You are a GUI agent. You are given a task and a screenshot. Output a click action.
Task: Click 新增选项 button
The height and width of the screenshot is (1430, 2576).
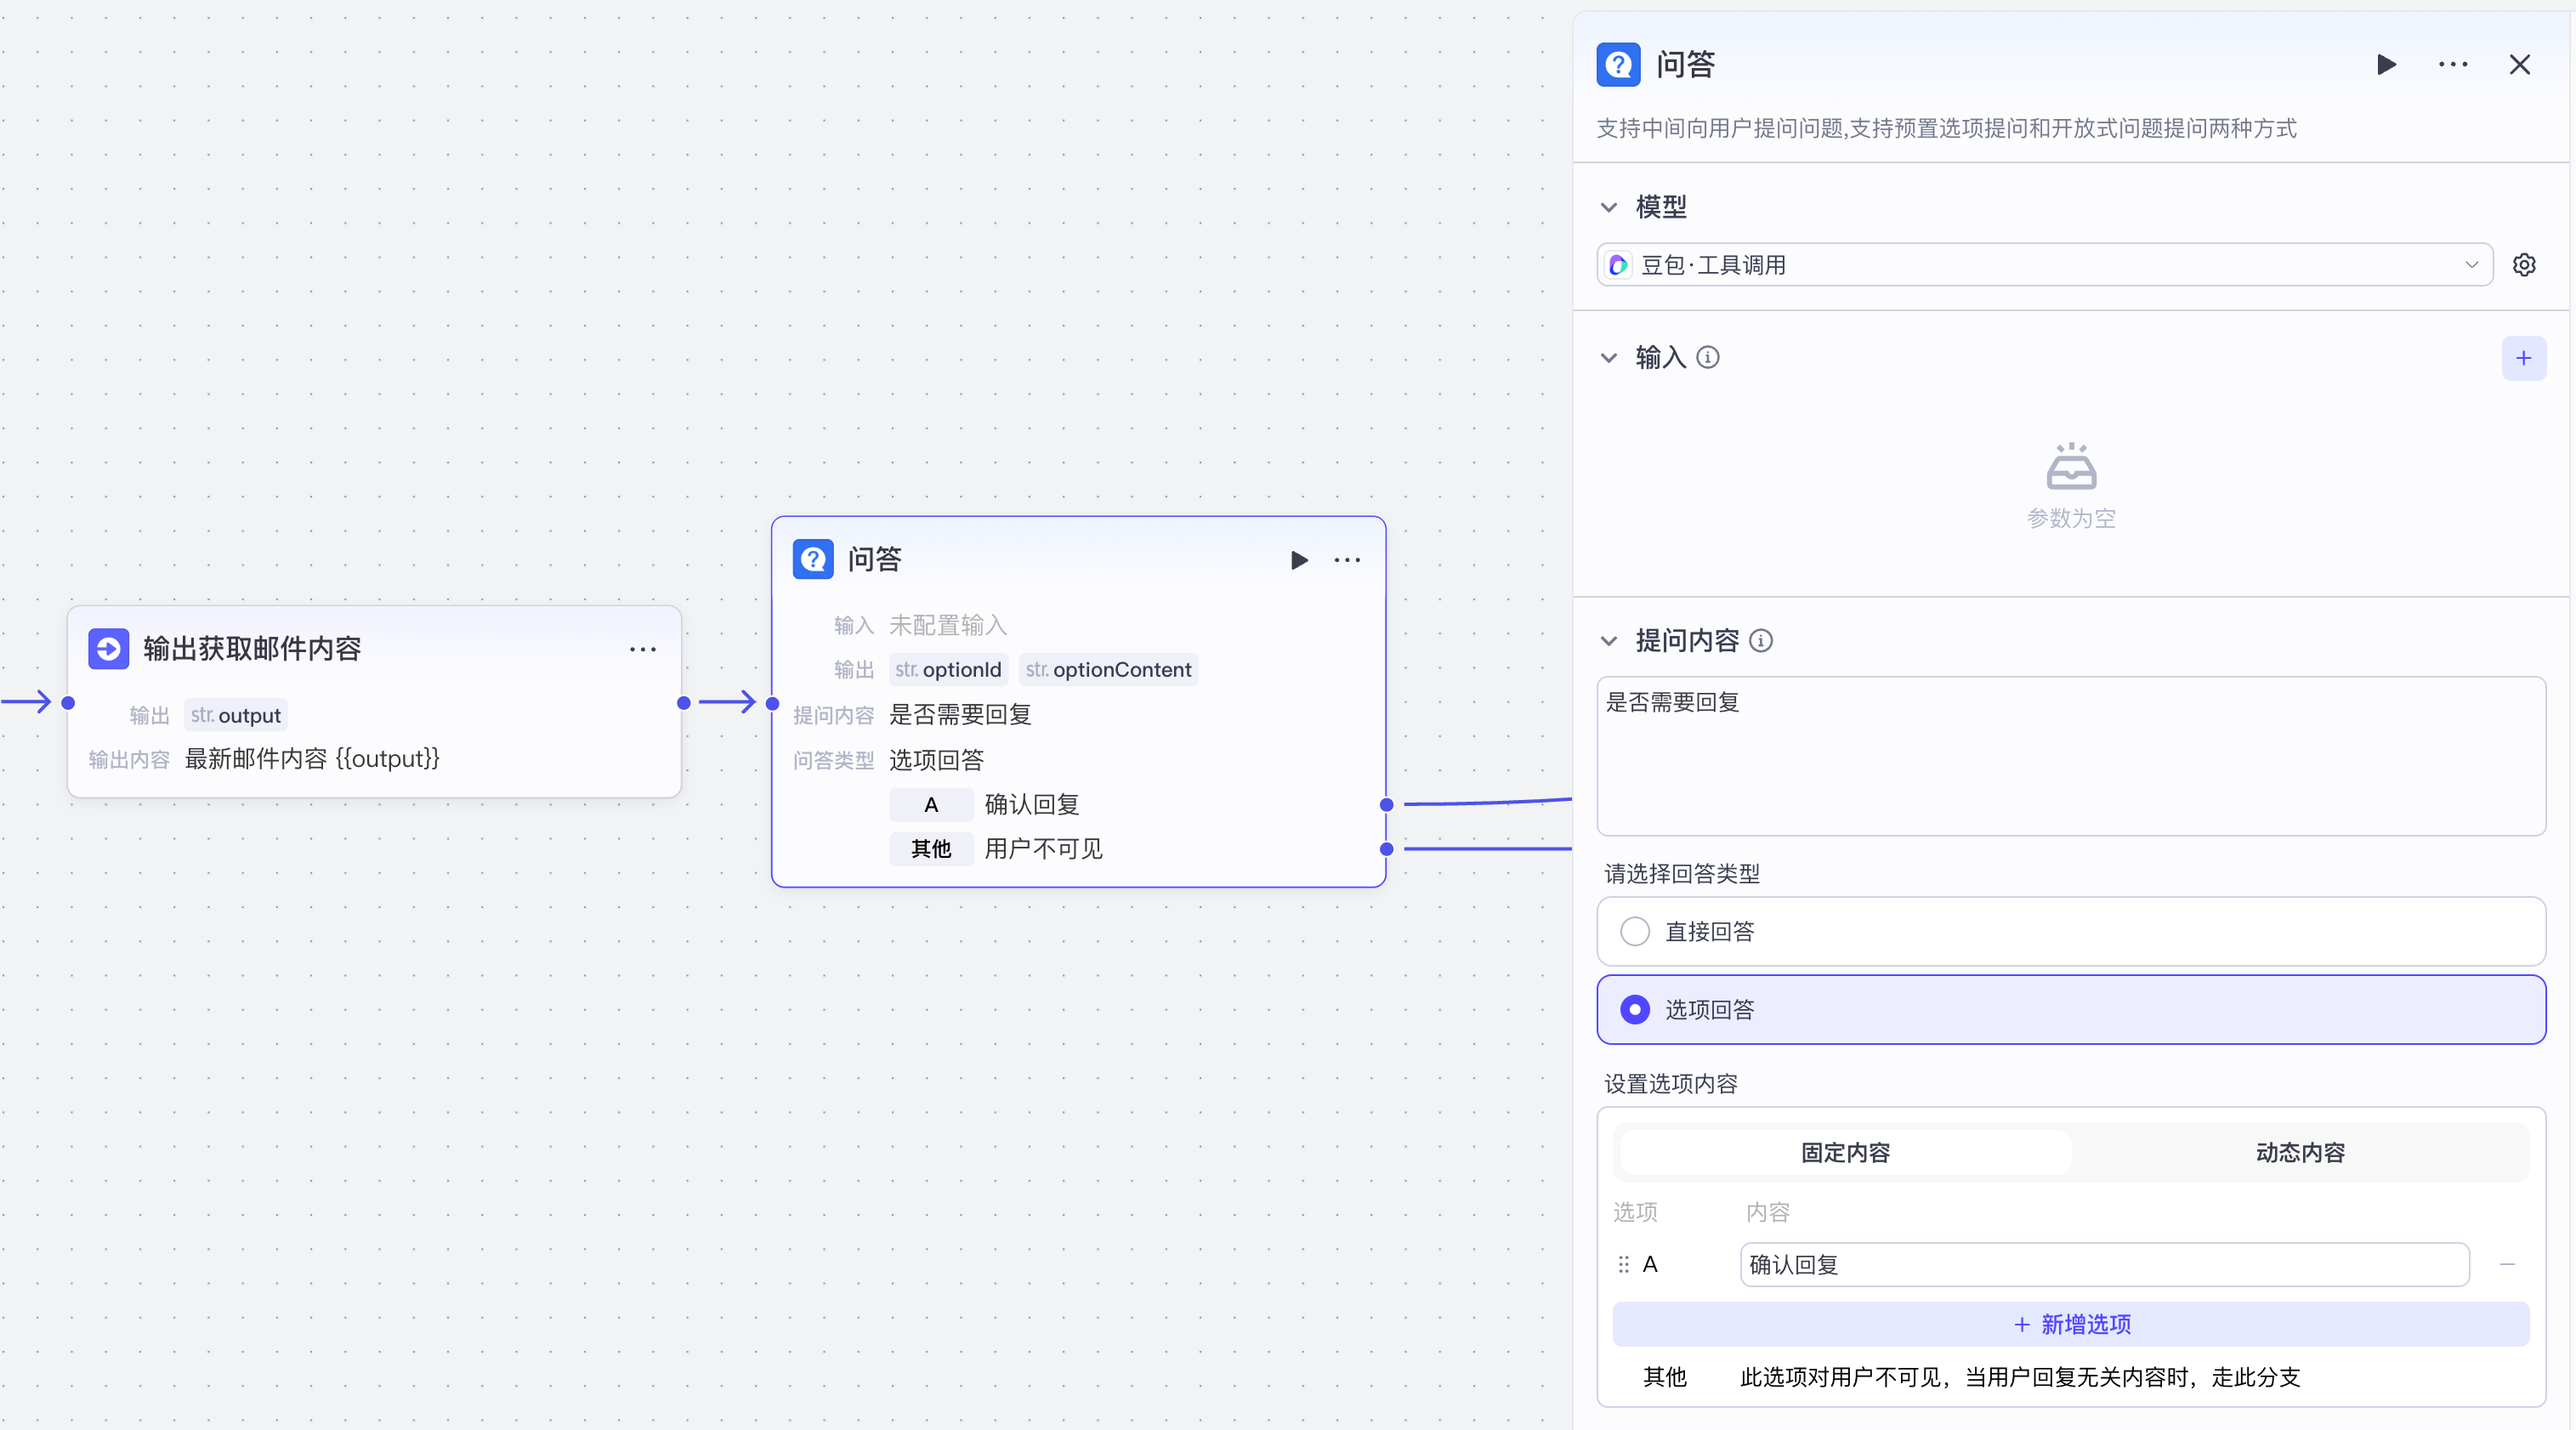coord(2070,1325)
